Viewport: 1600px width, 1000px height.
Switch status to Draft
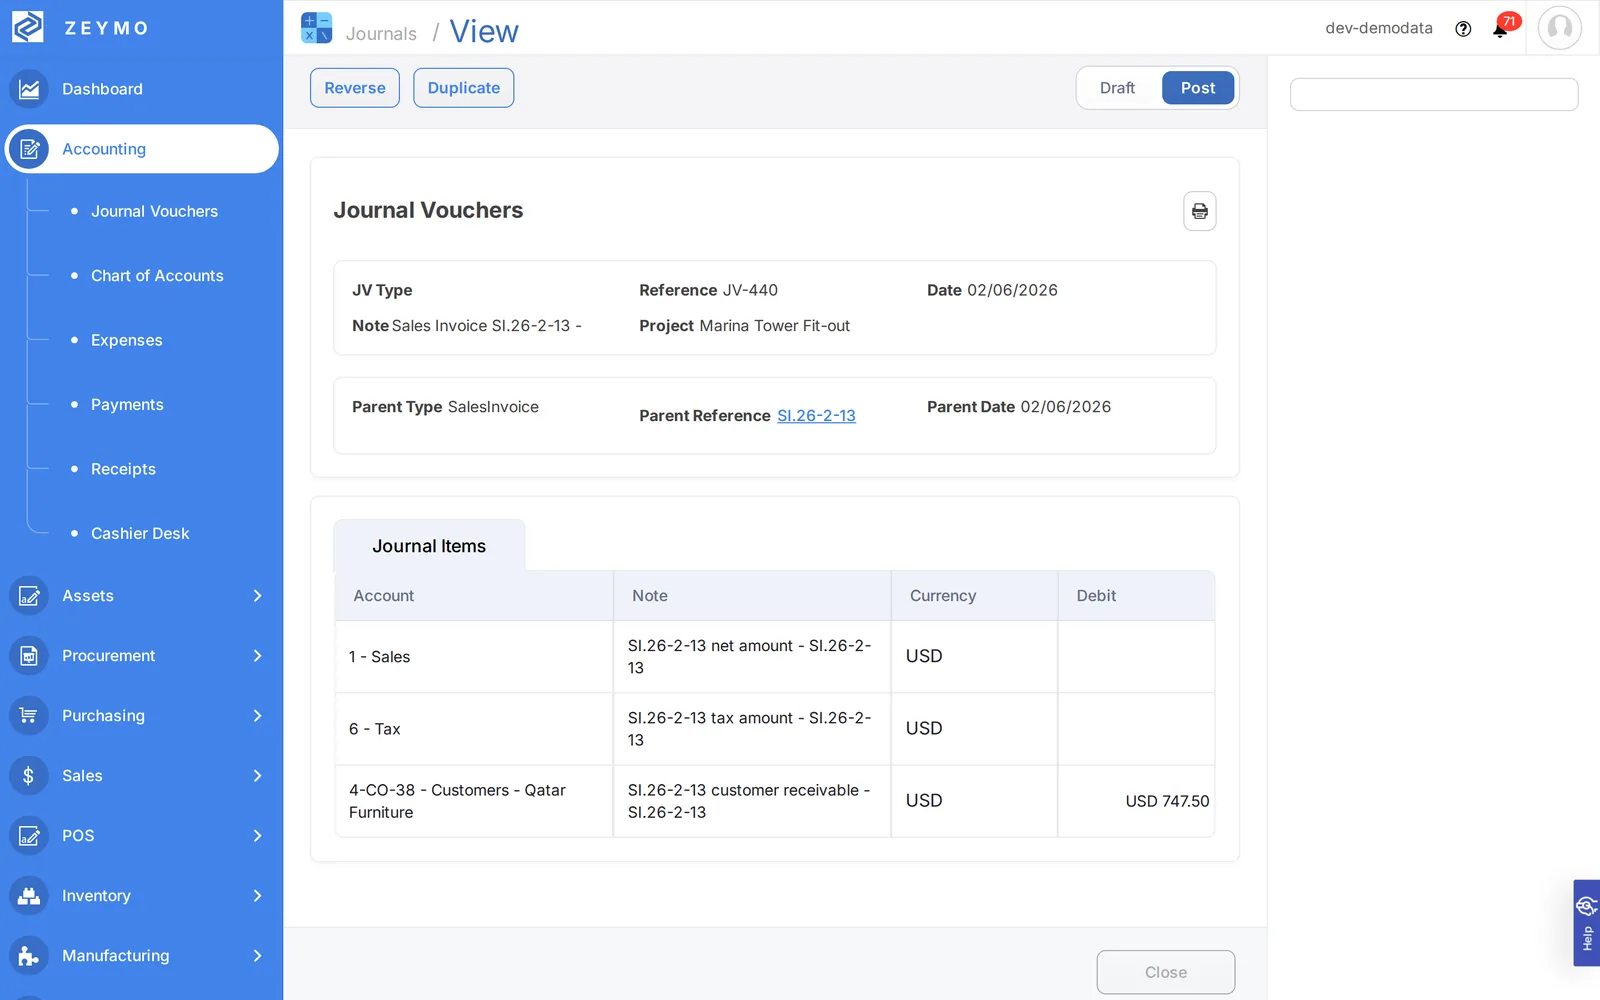[x=1117, y=88]
